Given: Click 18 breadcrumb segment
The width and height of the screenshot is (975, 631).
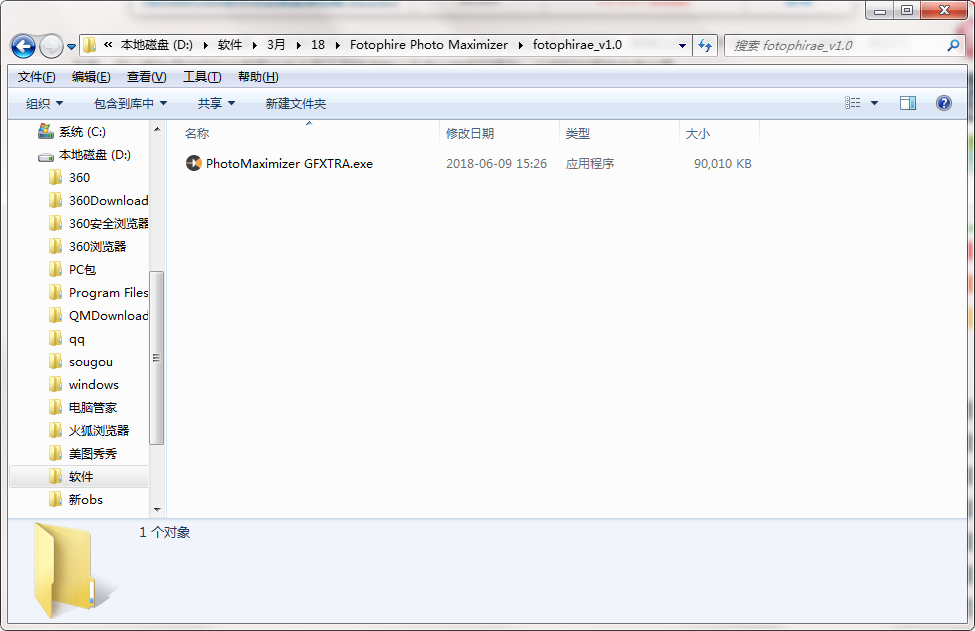Looking at the screenshot, I should tap(318, 45).
